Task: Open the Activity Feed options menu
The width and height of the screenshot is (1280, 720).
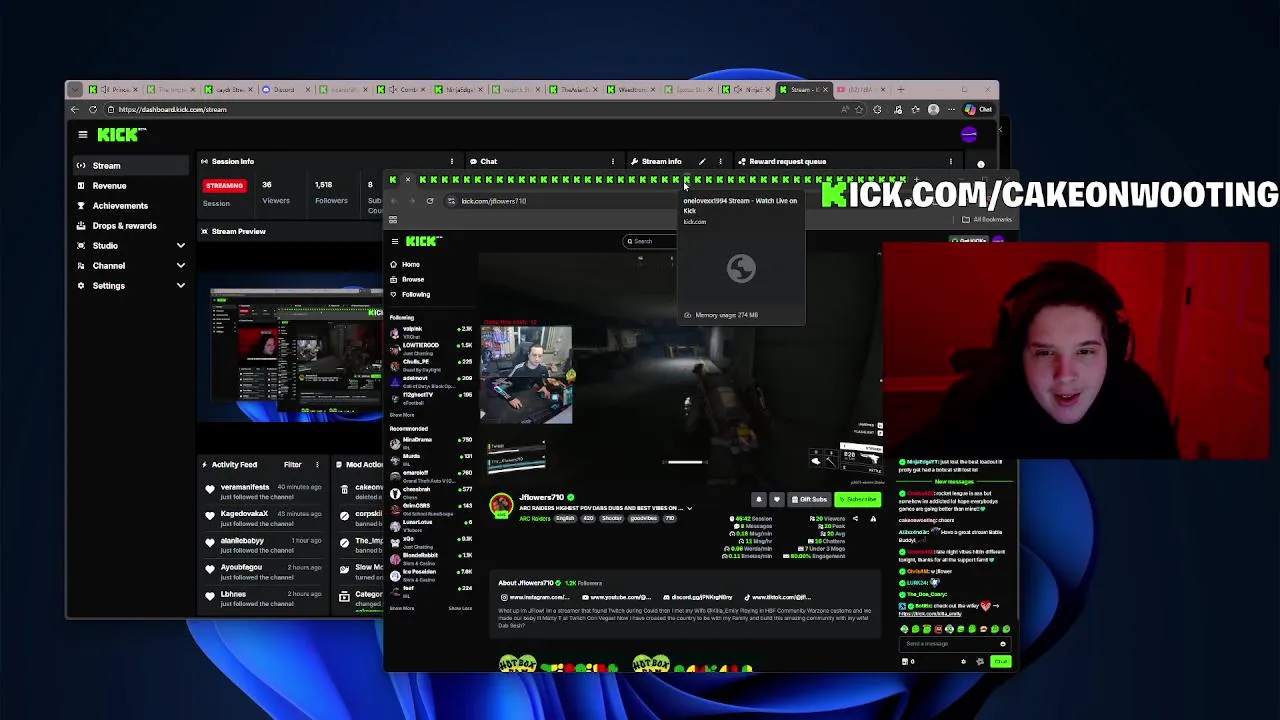Action: [x=317, y=464]
